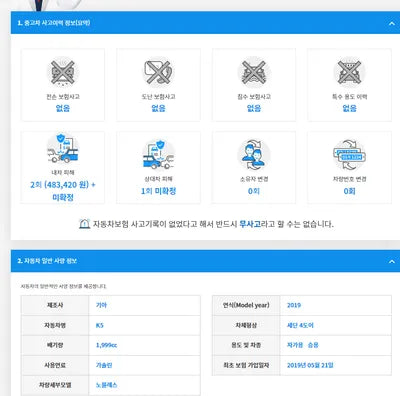Click the 내차 피해 insurance icon
Screen dimensions: 400x396
(x=63, y=148)
